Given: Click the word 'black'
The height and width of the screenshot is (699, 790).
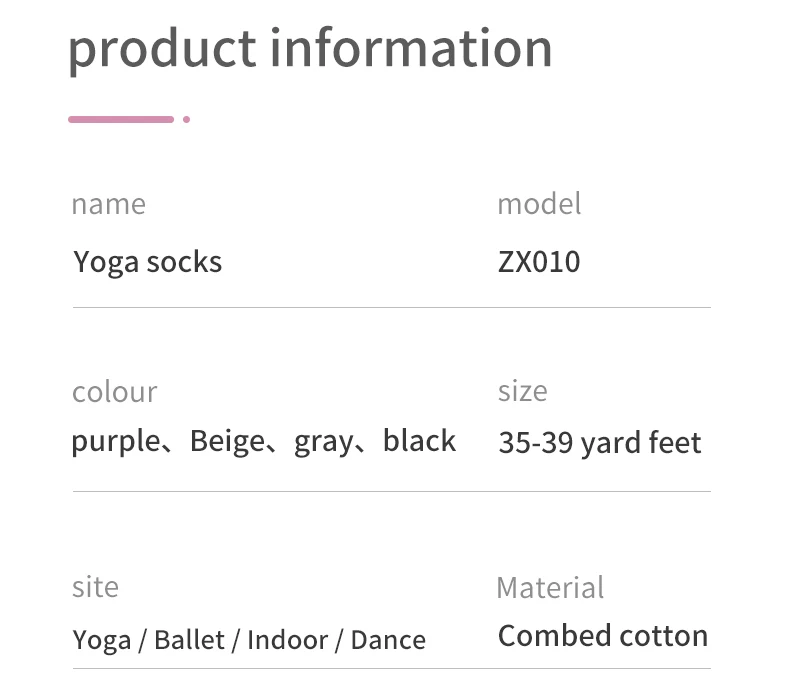Looking at the screenshot, I should [420, 440].
